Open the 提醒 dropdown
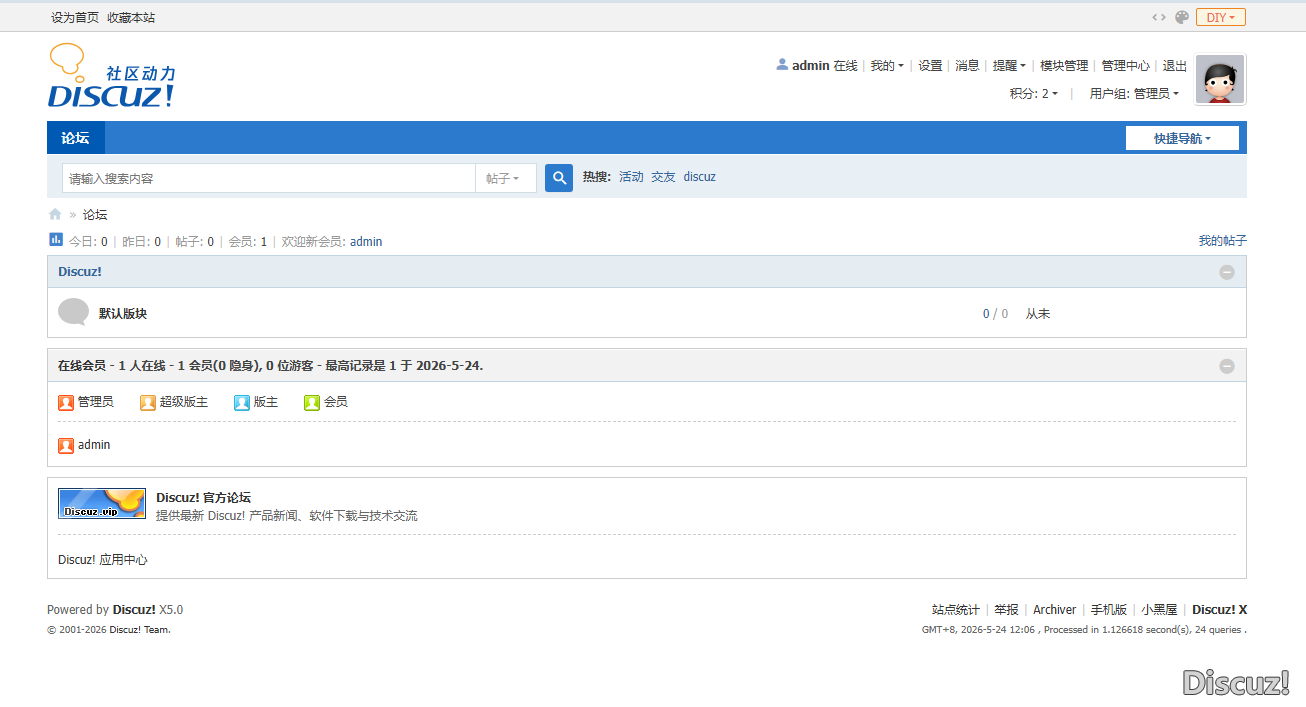The width and height of the screenshot is (1306, 707). tap(1009, 66)
